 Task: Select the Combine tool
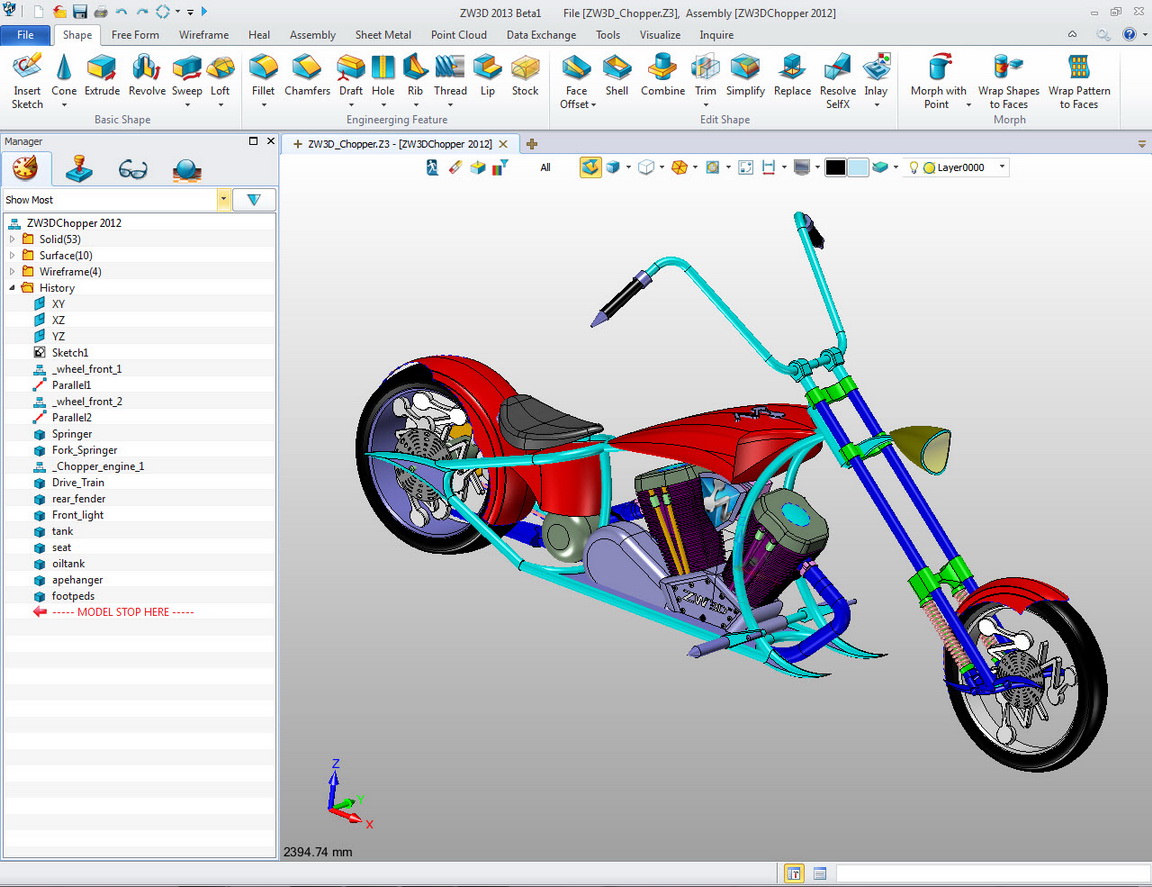click(x=663, y=75)
